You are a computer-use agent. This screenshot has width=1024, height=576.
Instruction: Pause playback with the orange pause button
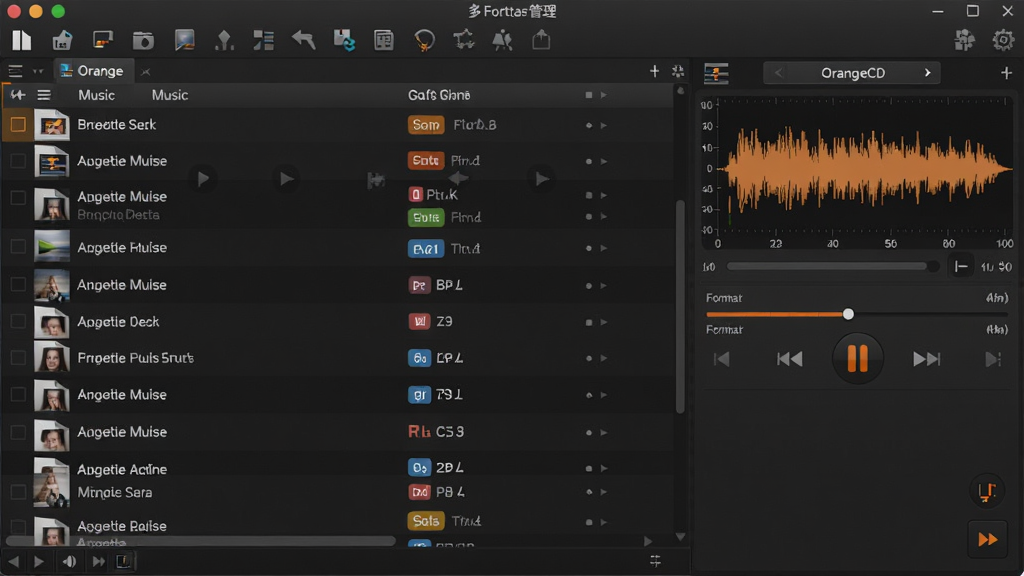[x=857, y=359]
